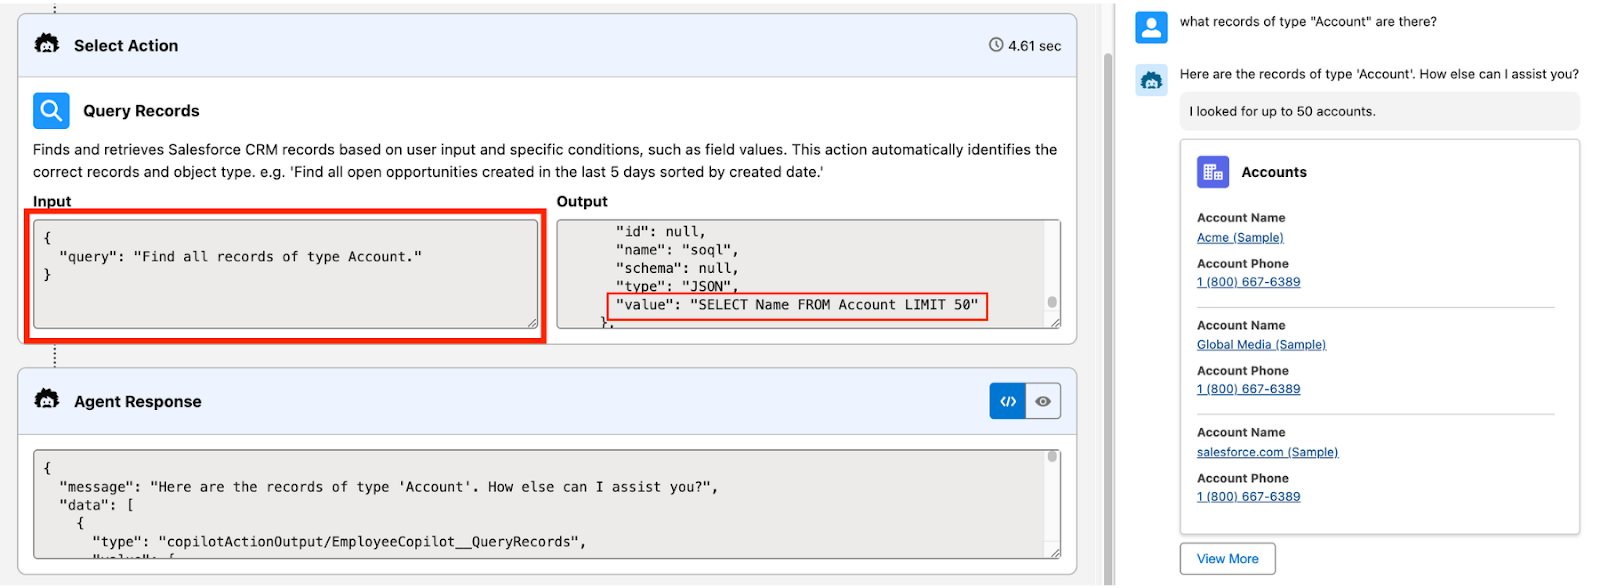Click the 'Input' label
The height and width of the screenshot is (588, 1600).
pyautogui.click(x=52, y=201)
